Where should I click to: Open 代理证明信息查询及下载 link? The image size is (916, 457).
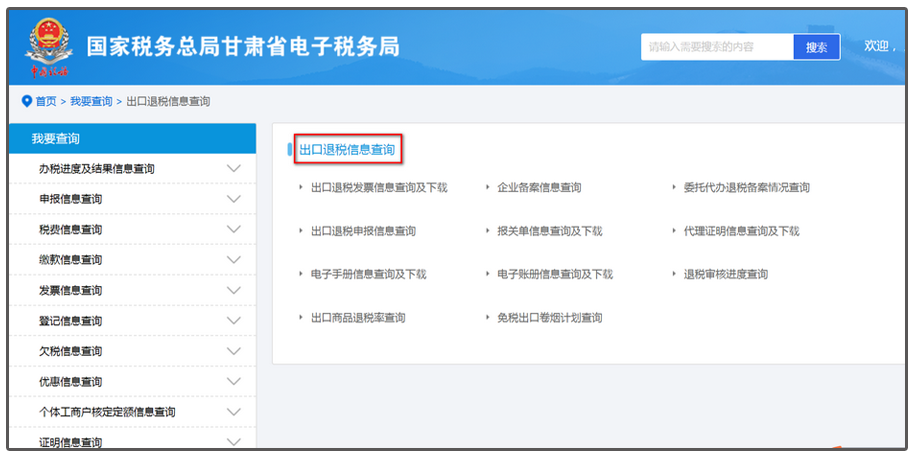click(741, 231)
